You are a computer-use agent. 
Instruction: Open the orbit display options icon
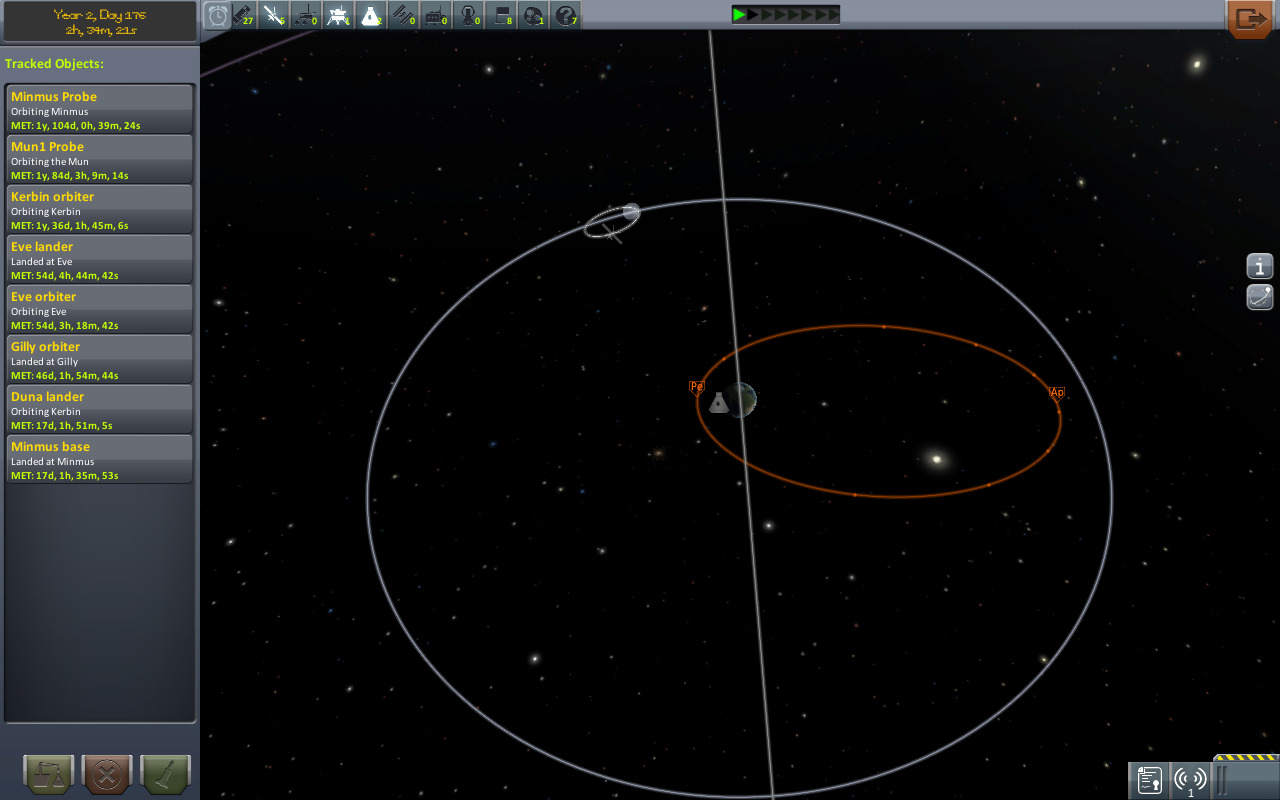[1259, 296]
